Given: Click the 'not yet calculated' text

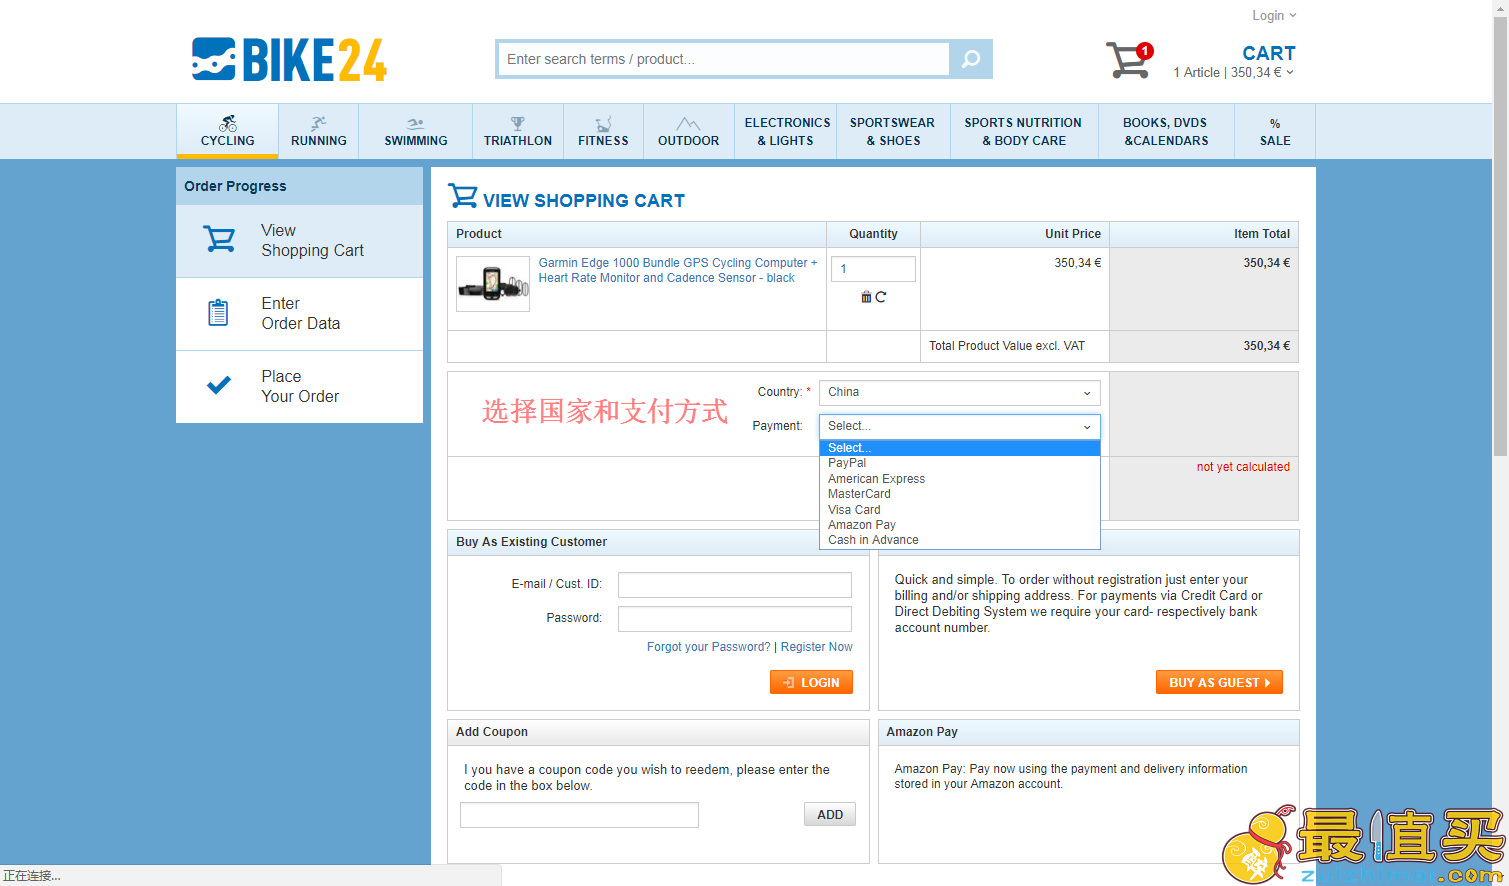Looking at the screenshot, I should [1243, 467].
